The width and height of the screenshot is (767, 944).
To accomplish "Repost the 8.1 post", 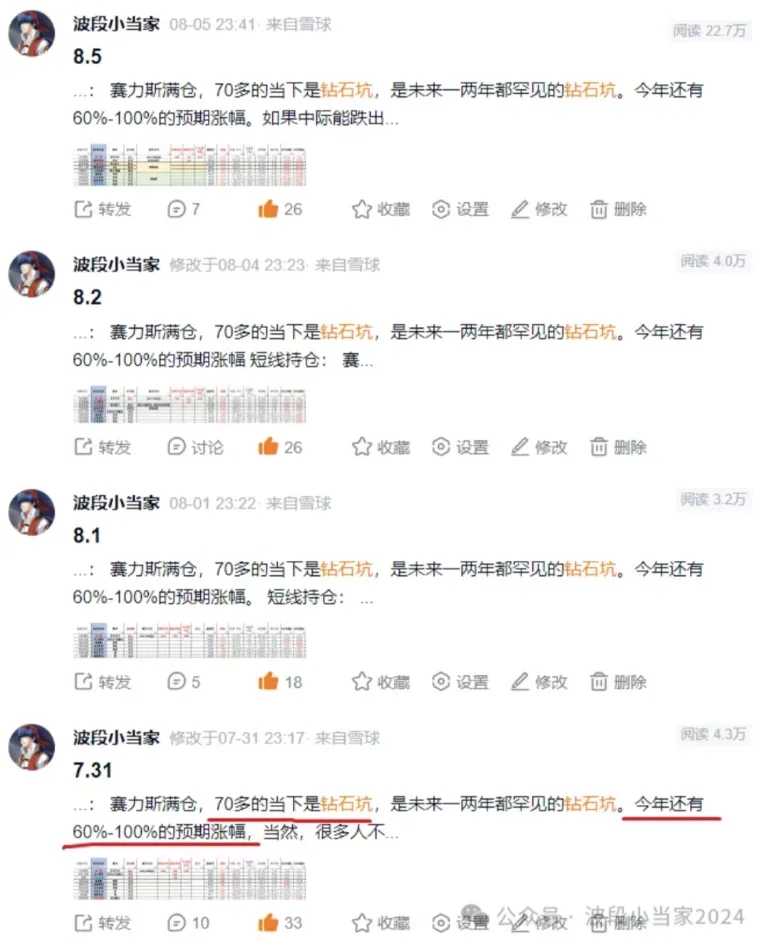I will pos(102,682).
